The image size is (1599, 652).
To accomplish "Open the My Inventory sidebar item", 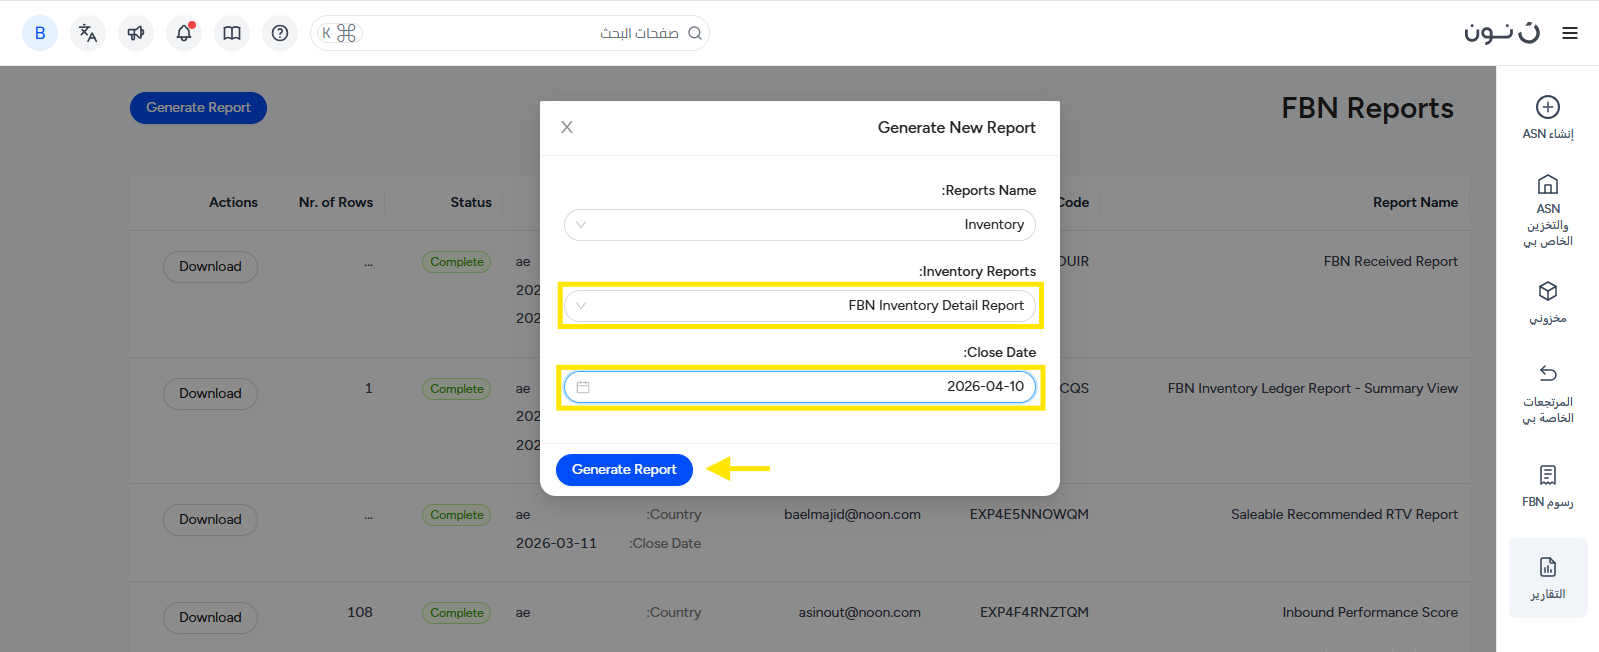I will click(x=1547, y=302).
